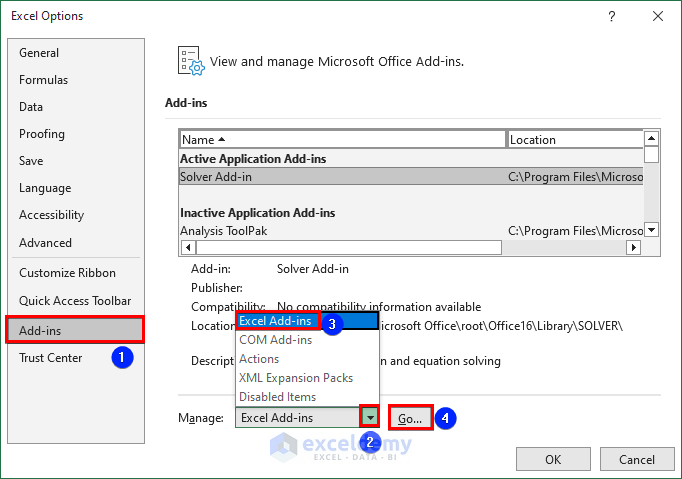Click the Help question mark icon
This screenshot has height=479, width=682.
point(611,16)
